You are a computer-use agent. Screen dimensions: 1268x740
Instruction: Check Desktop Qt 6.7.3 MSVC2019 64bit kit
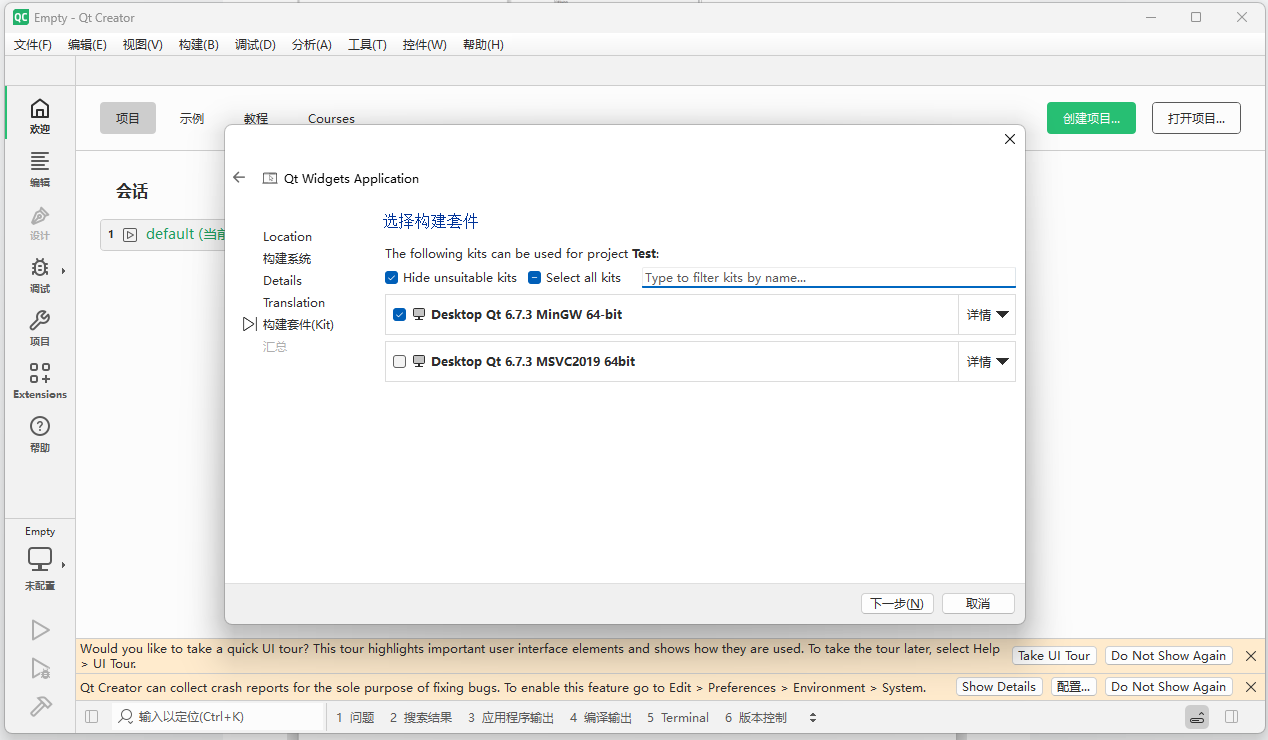[400, 361]
